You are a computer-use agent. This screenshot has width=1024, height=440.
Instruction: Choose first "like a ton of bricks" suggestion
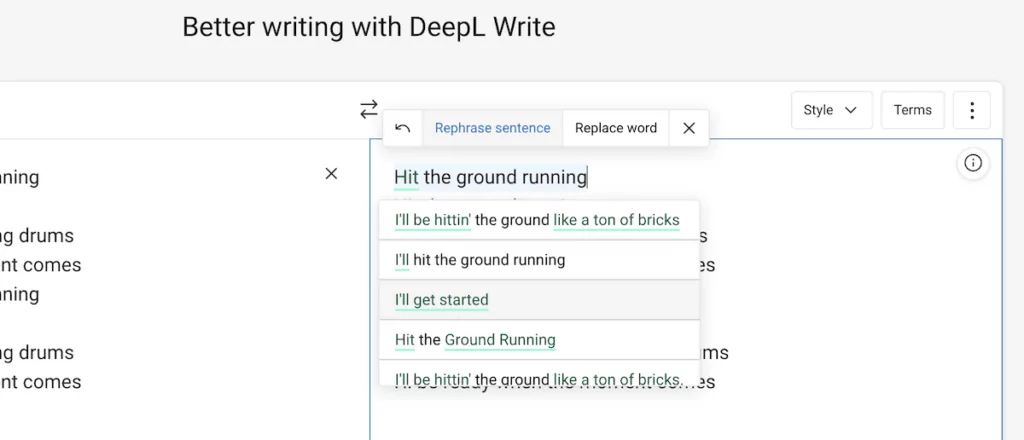(x=539, y=220)
